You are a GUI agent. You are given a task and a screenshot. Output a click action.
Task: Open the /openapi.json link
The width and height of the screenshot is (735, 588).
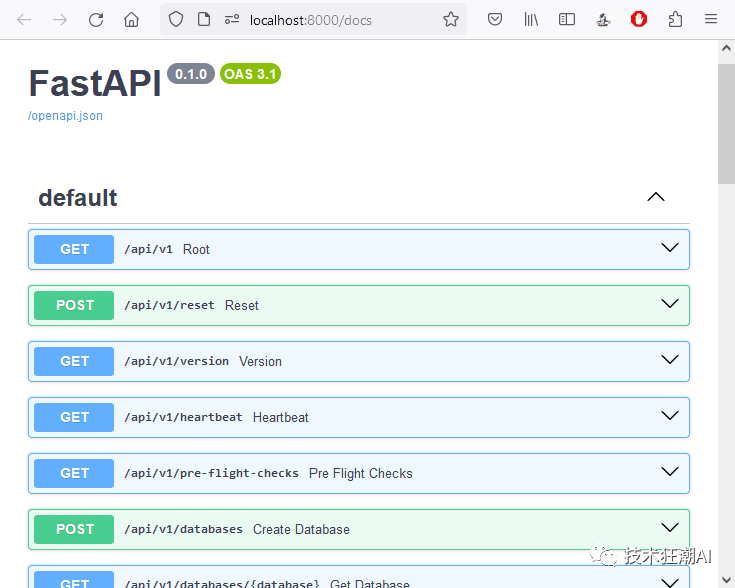tap(65, 116)
